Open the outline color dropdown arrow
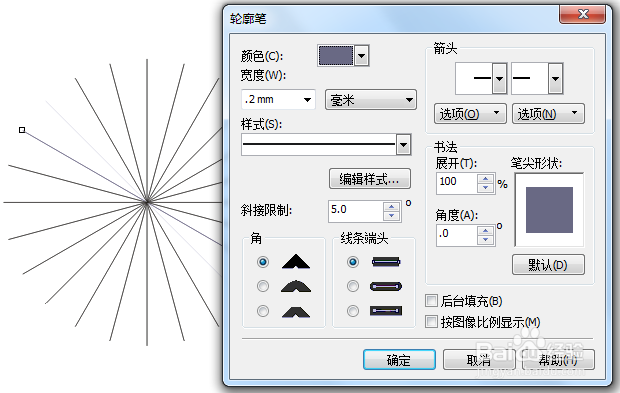 (x=361, y=55)
